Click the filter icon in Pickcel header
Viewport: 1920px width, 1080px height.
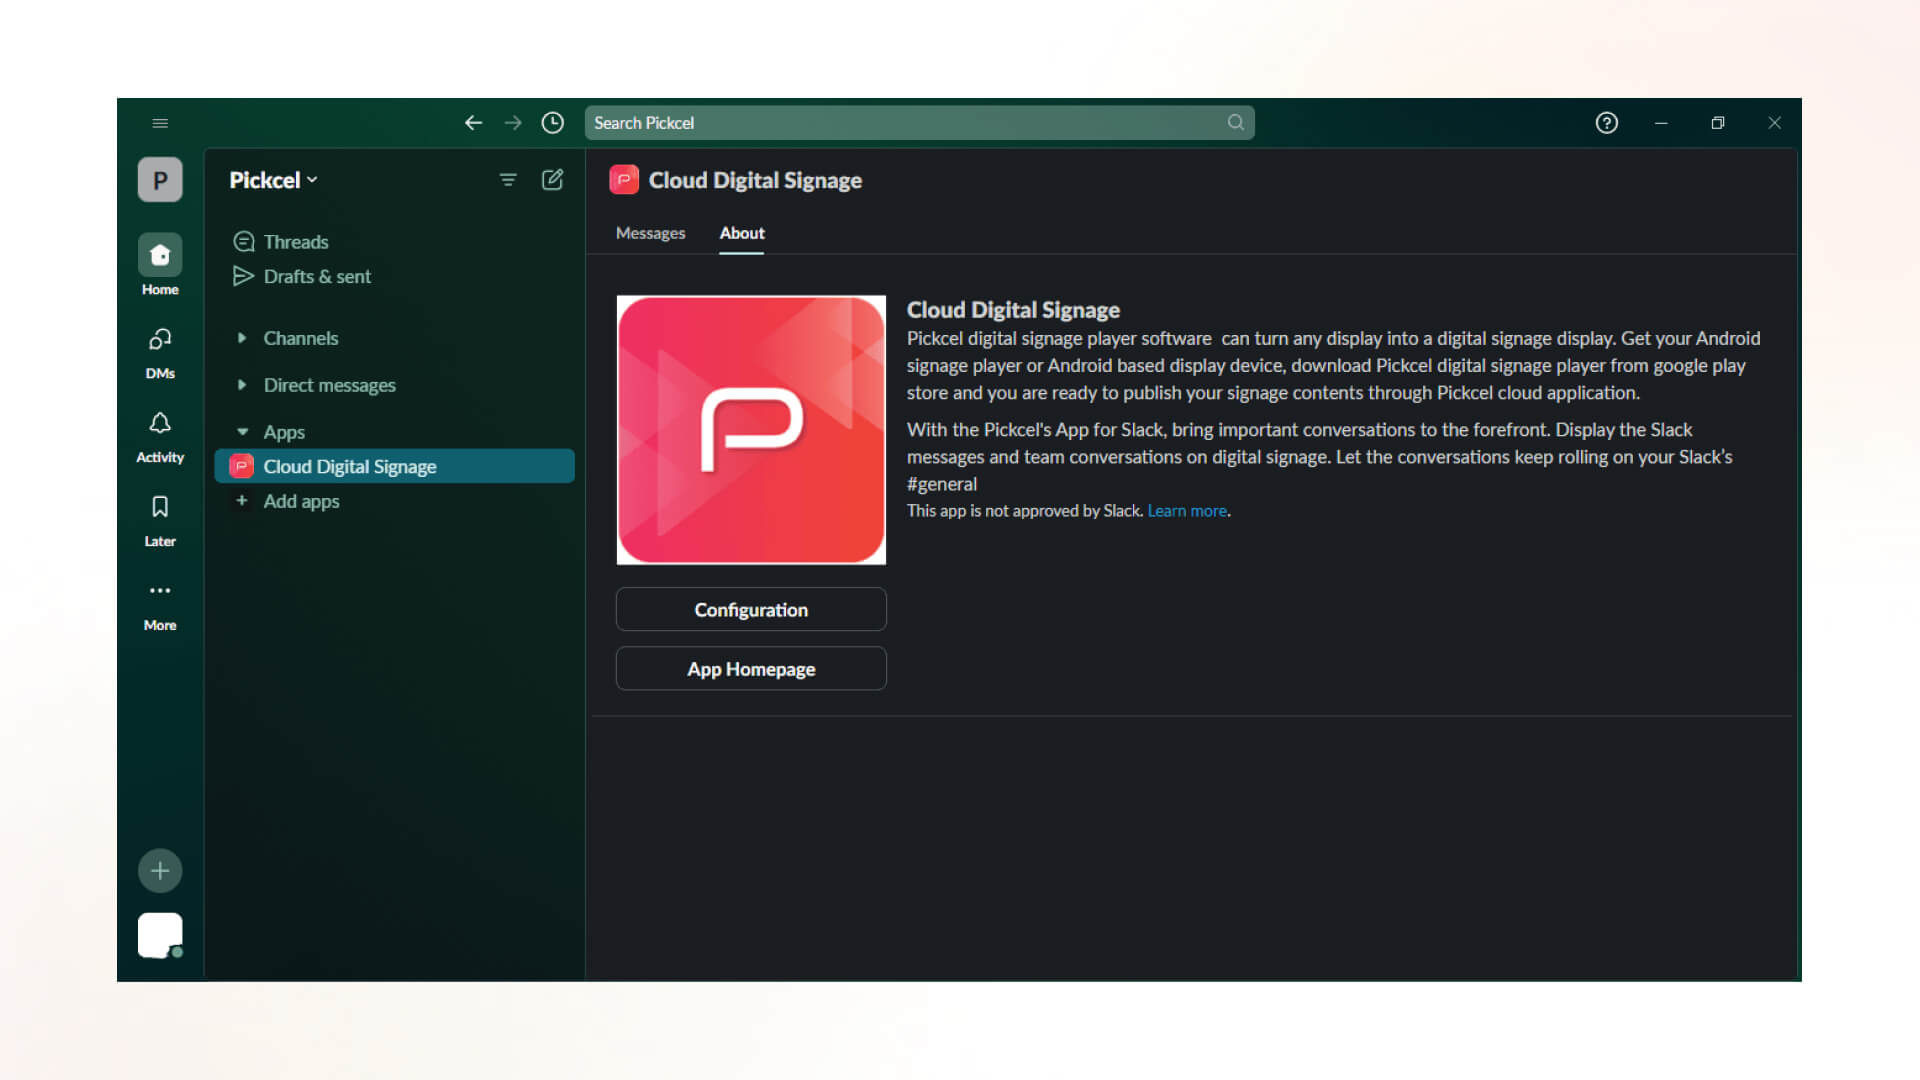pyautogui.click(x=508, y=179)
